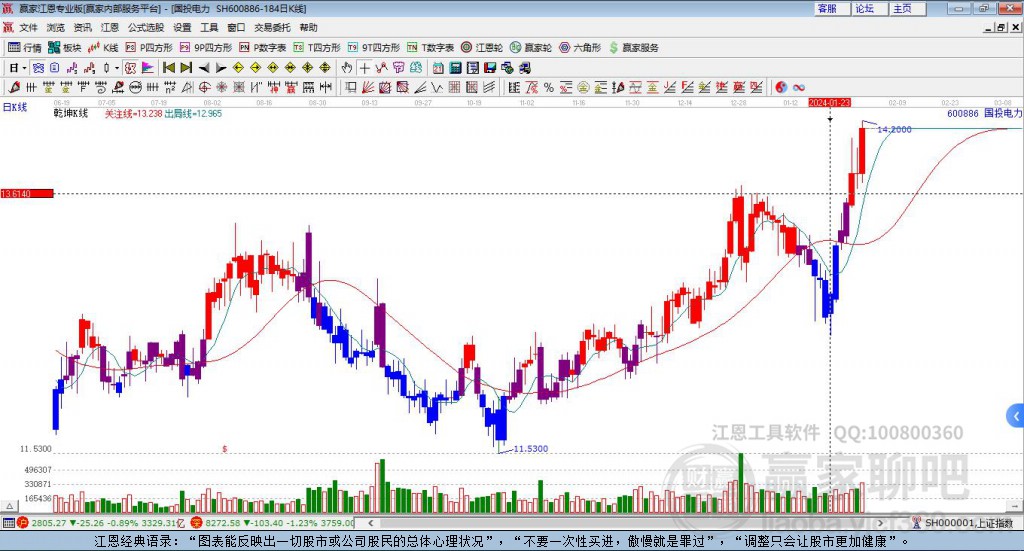Select the red pencil drawing tool

14,87
